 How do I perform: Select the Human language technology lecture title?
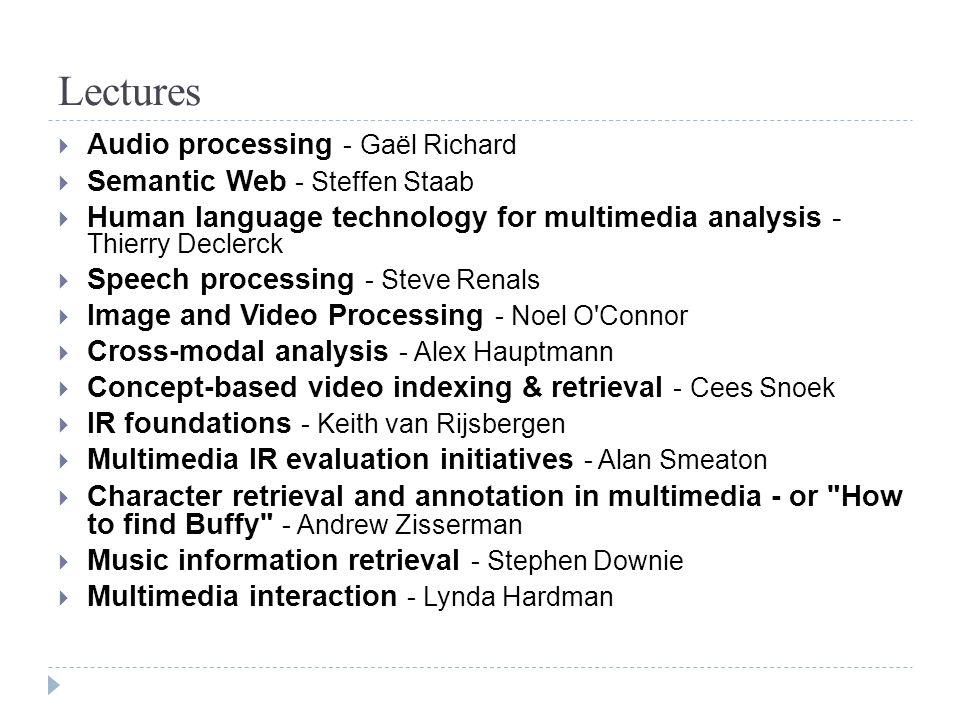click(x=454, y=218)
